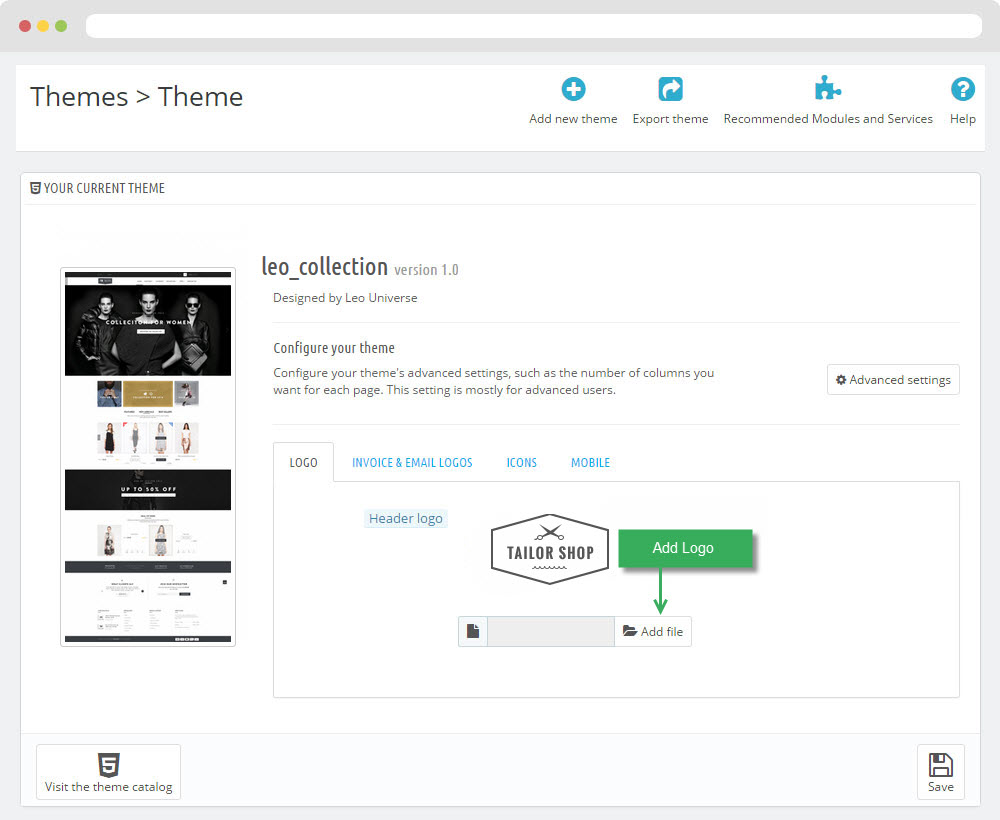Image resolution: width=1000 pixels, height=820 pixels.
Task: Click the red close window dot
Action: pos(25,26)
